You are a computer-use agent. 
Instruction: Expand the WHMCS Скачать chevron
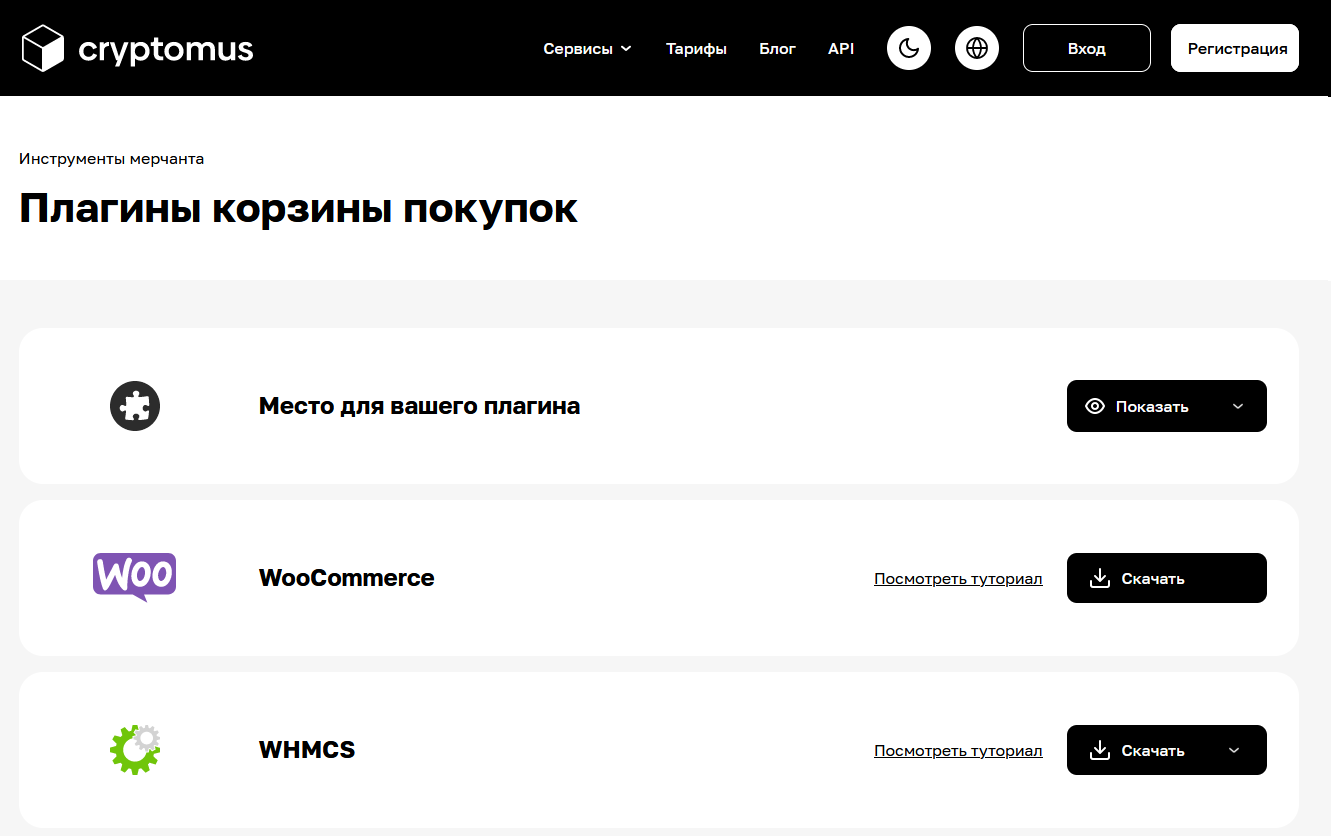click(1234, 750)
